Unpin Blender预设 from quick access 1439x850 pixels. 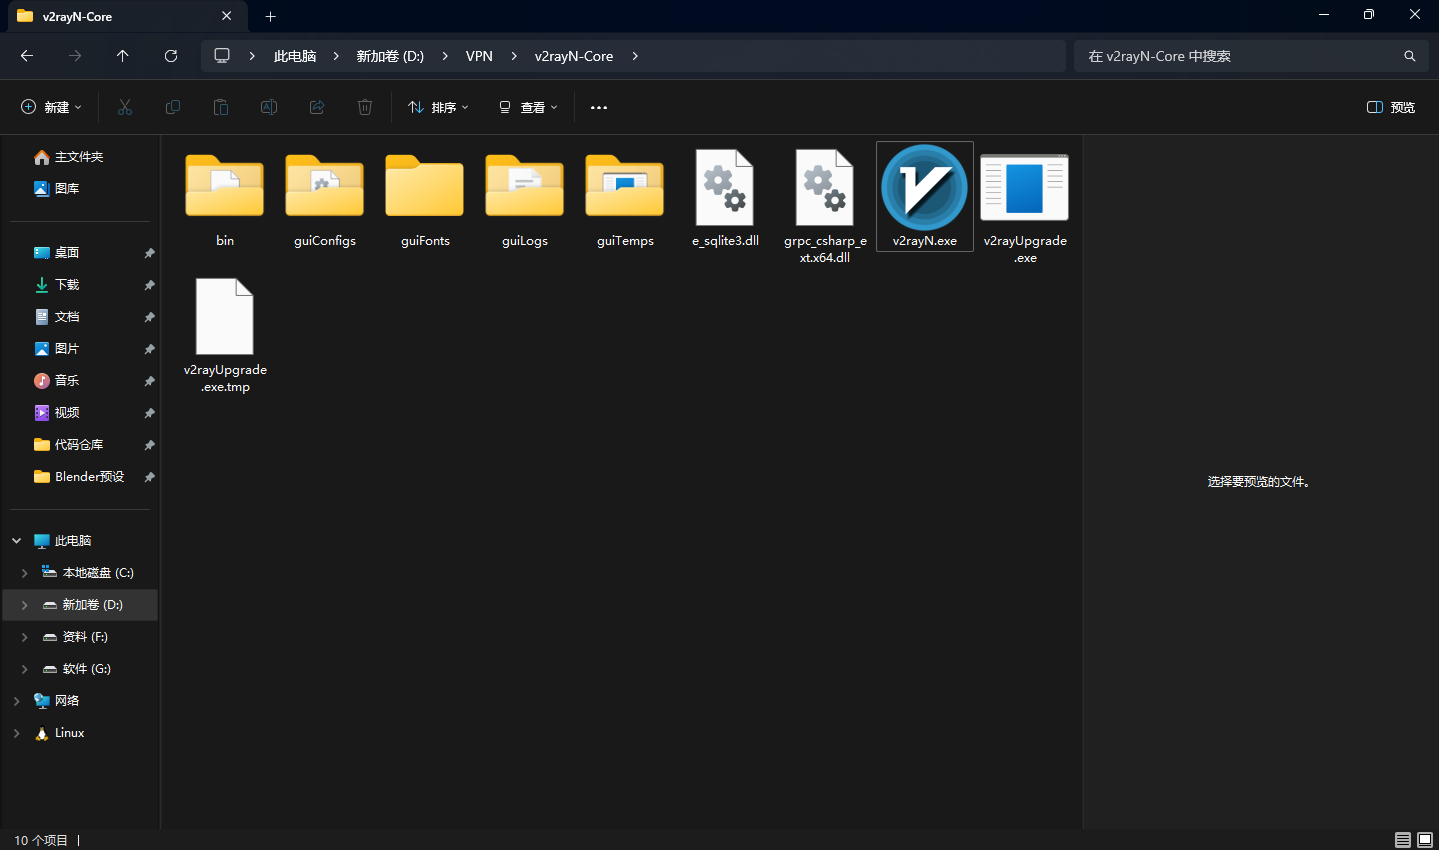coord(149,477)
